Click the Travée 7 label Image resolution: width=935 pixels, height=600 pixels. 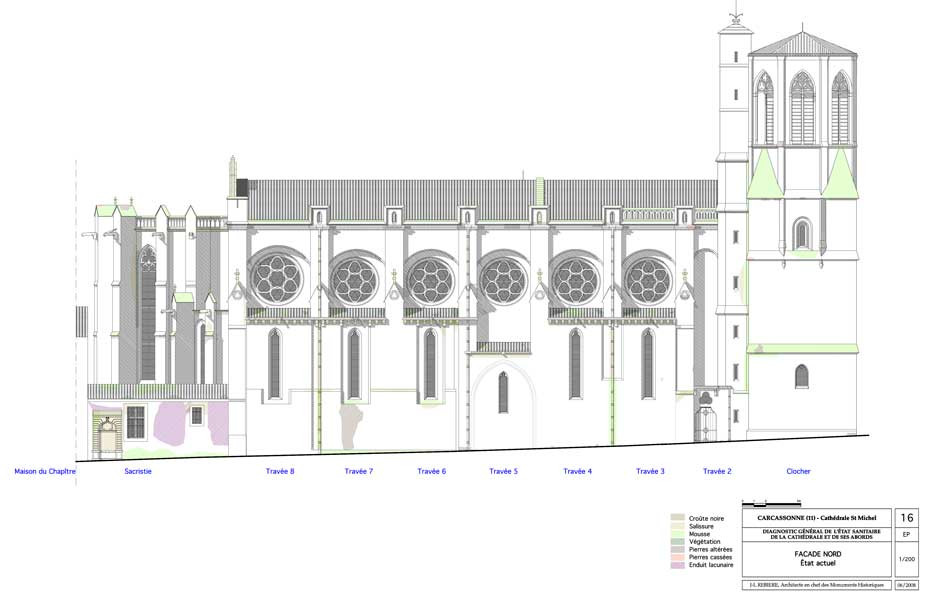(359, 471)
